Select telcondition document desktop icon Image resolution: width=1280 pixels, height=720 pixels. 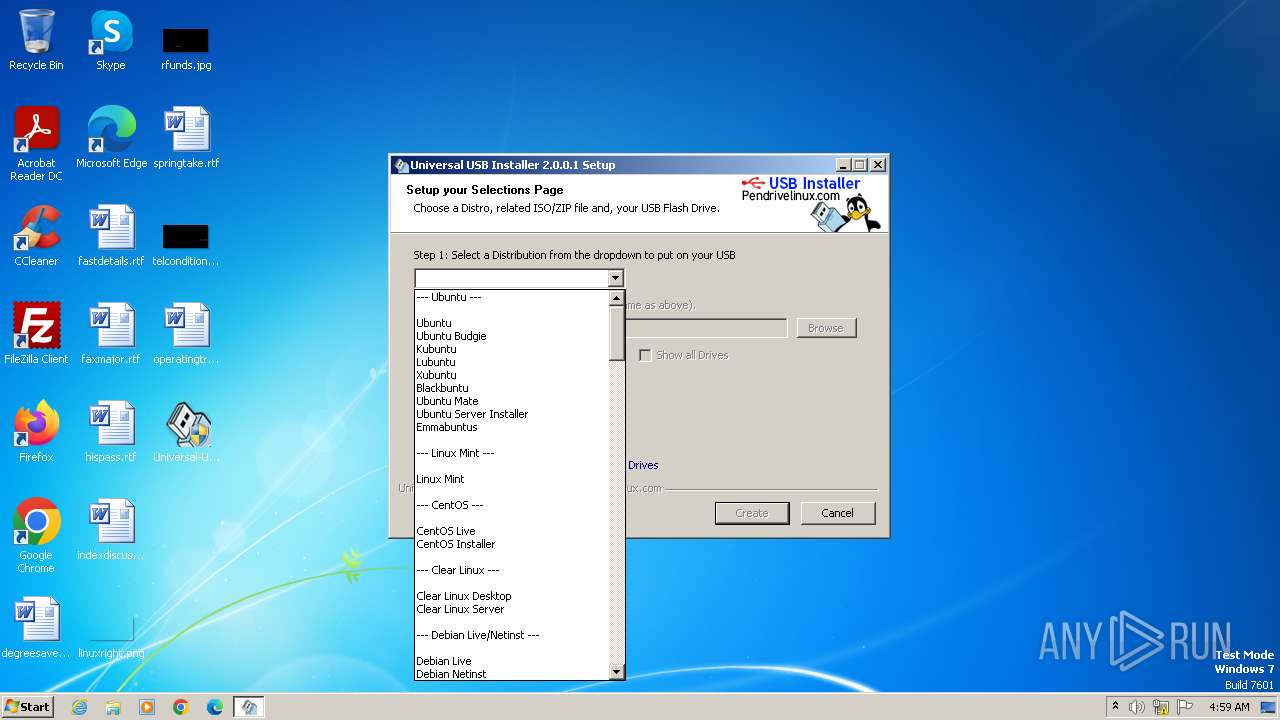(x=186, y=243)
